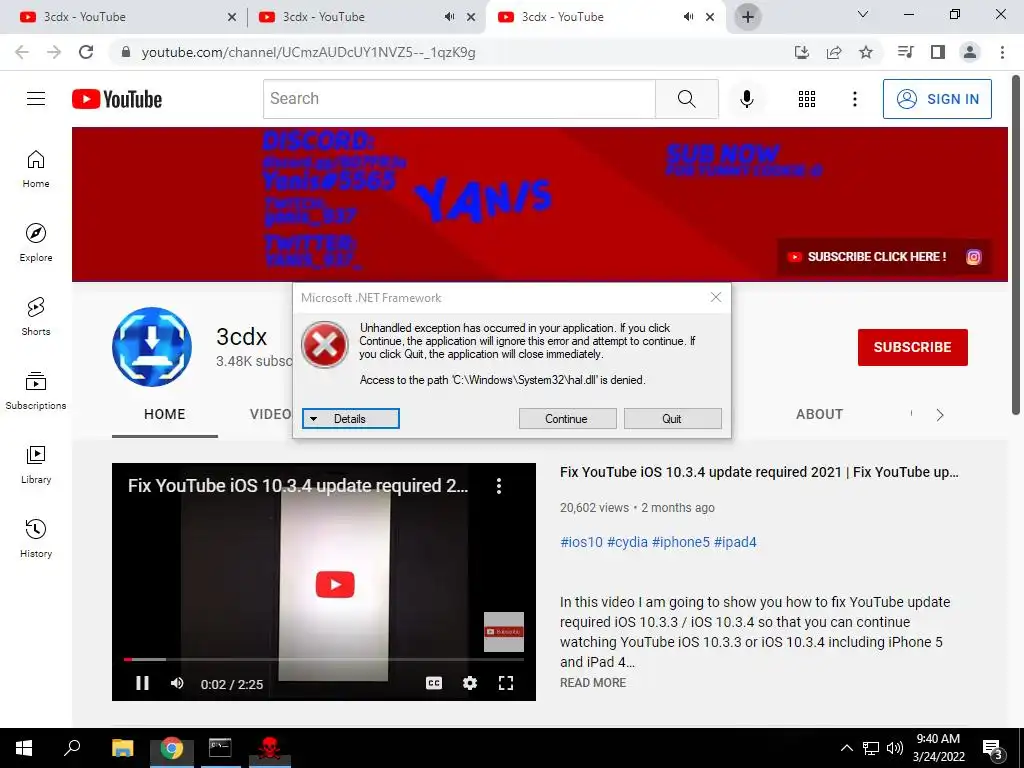Click the Instagram icon on channel banner

coord(973,257)
